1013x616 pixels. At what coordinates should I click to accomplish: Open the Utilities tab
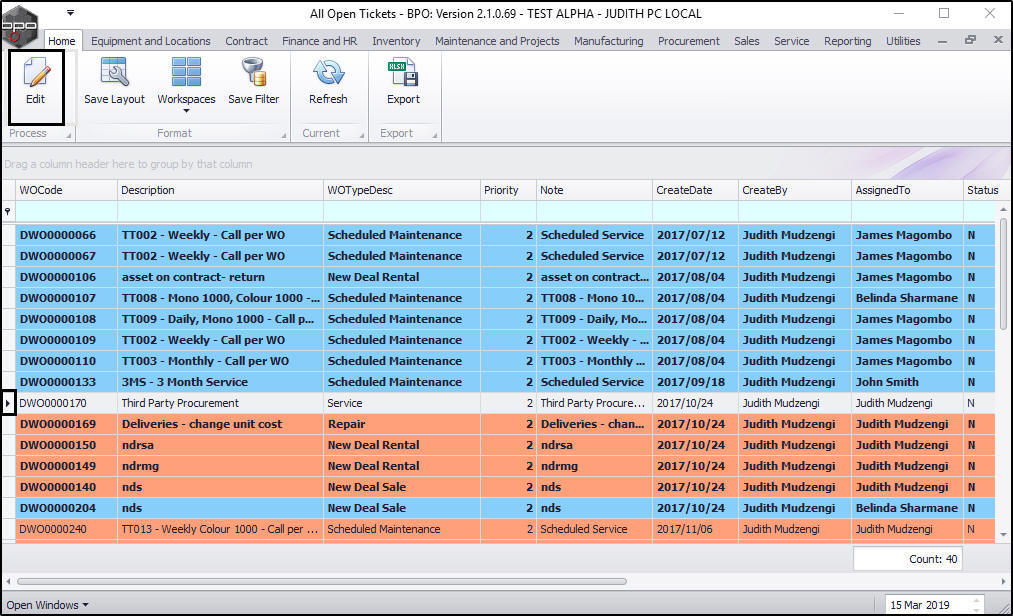coord(903,41)
